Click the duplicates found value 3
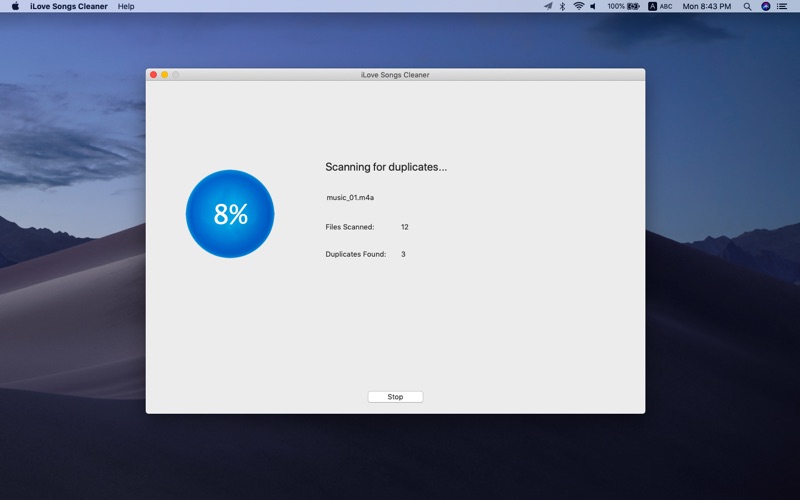This screenshot has width=800, height=500. pyautogui.click(x=403, y=254)
